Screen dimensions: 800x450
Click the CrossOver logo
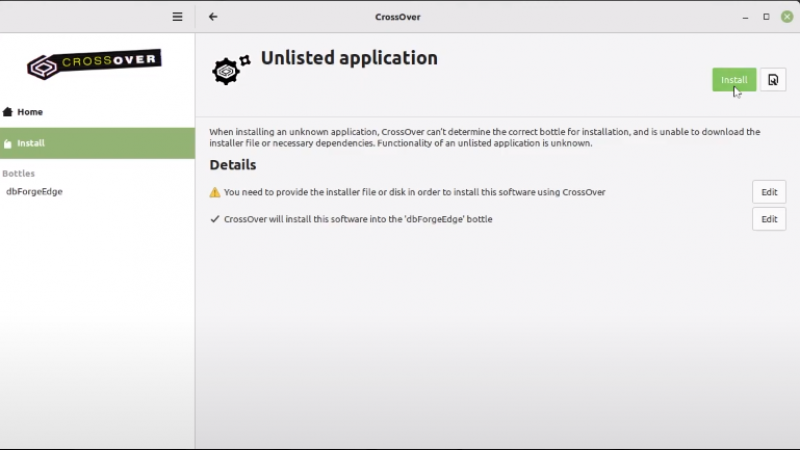94,64
